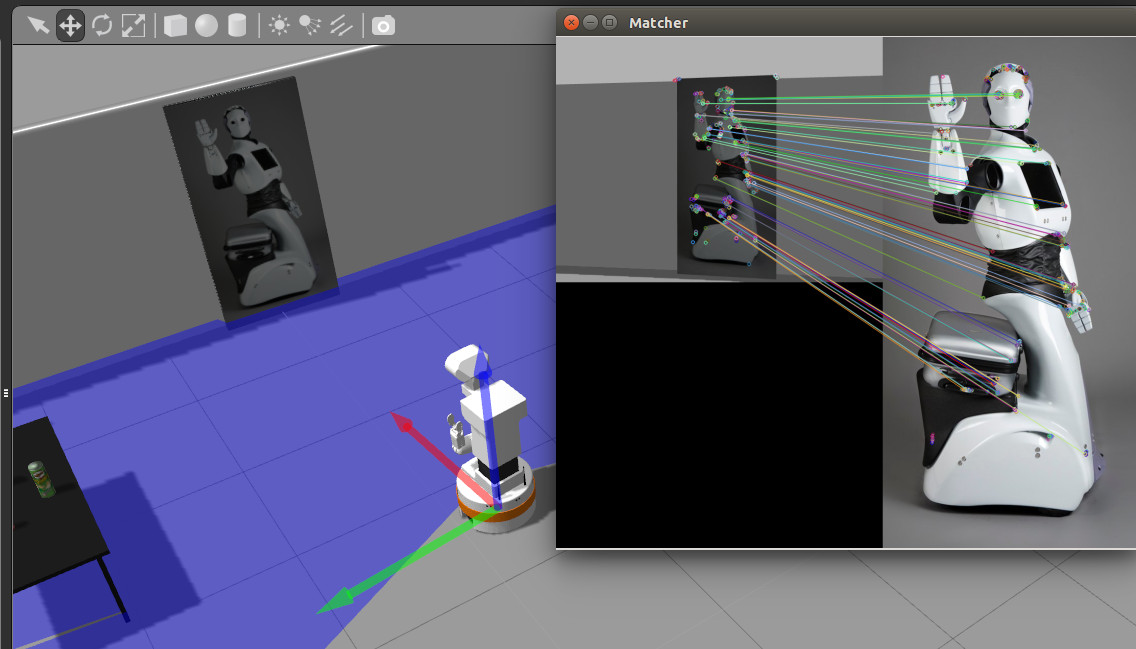Minimize the Matcher window
Viewport: 1136px width, 649px height.
pyautogui.click(x=590, y=22)
